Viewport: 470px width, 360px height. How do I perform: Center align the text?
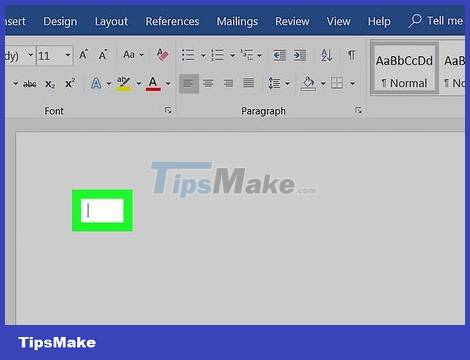208,83
